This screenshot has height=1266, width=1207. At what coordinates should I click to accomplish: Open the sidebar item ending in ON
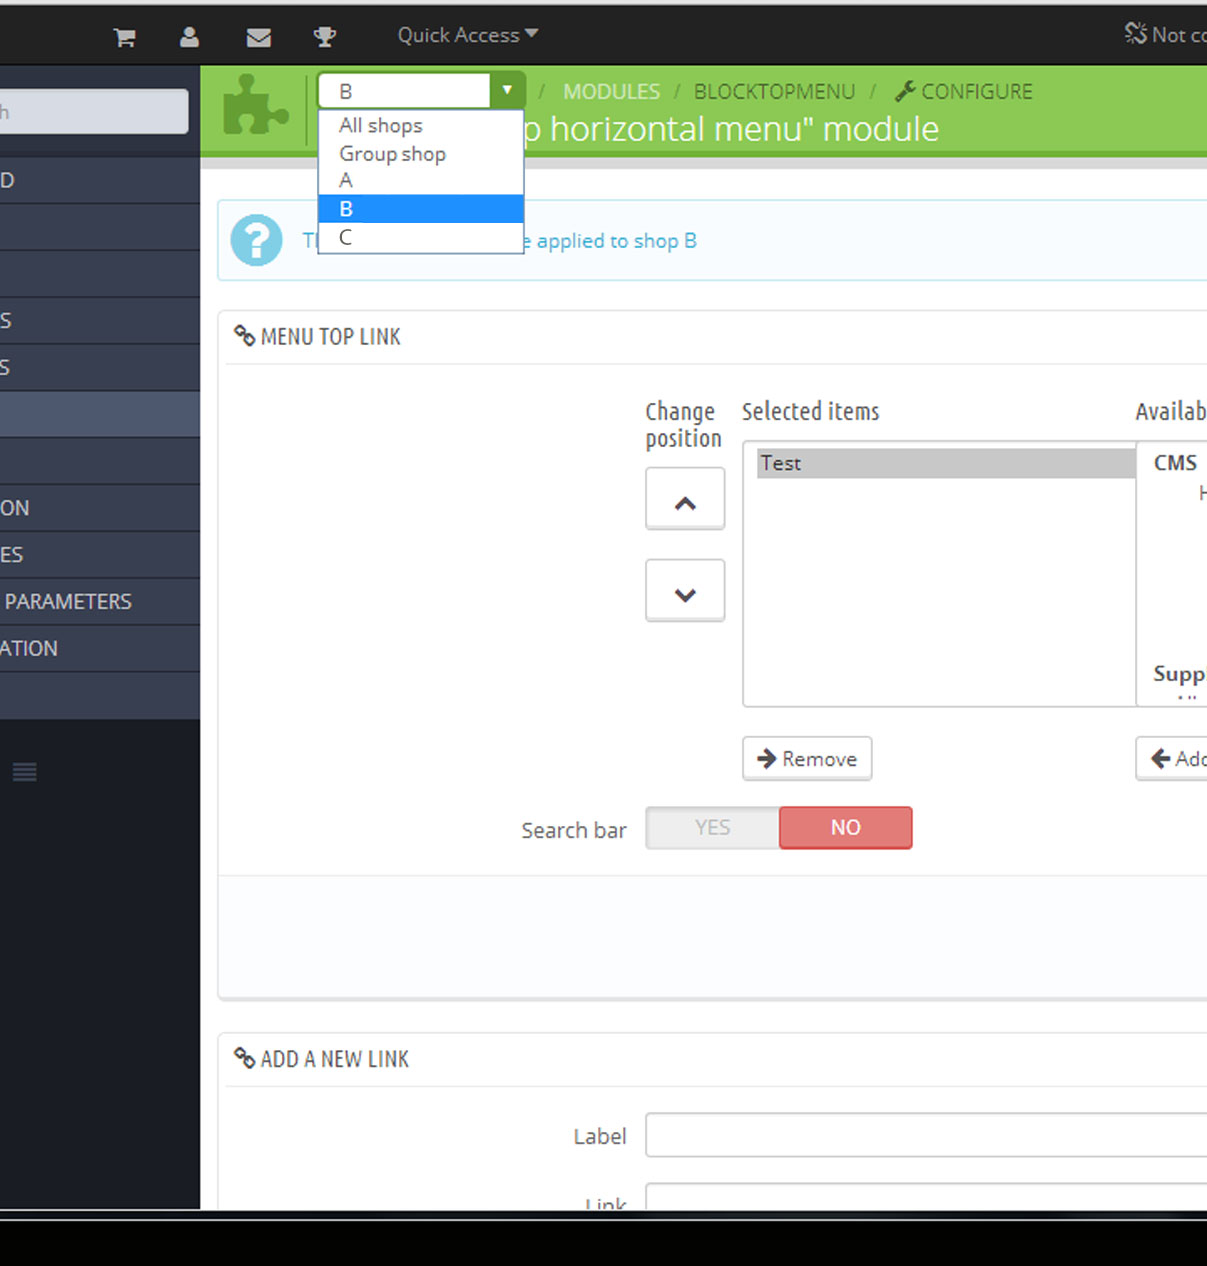pyautogui.click(x=100, y=508)
